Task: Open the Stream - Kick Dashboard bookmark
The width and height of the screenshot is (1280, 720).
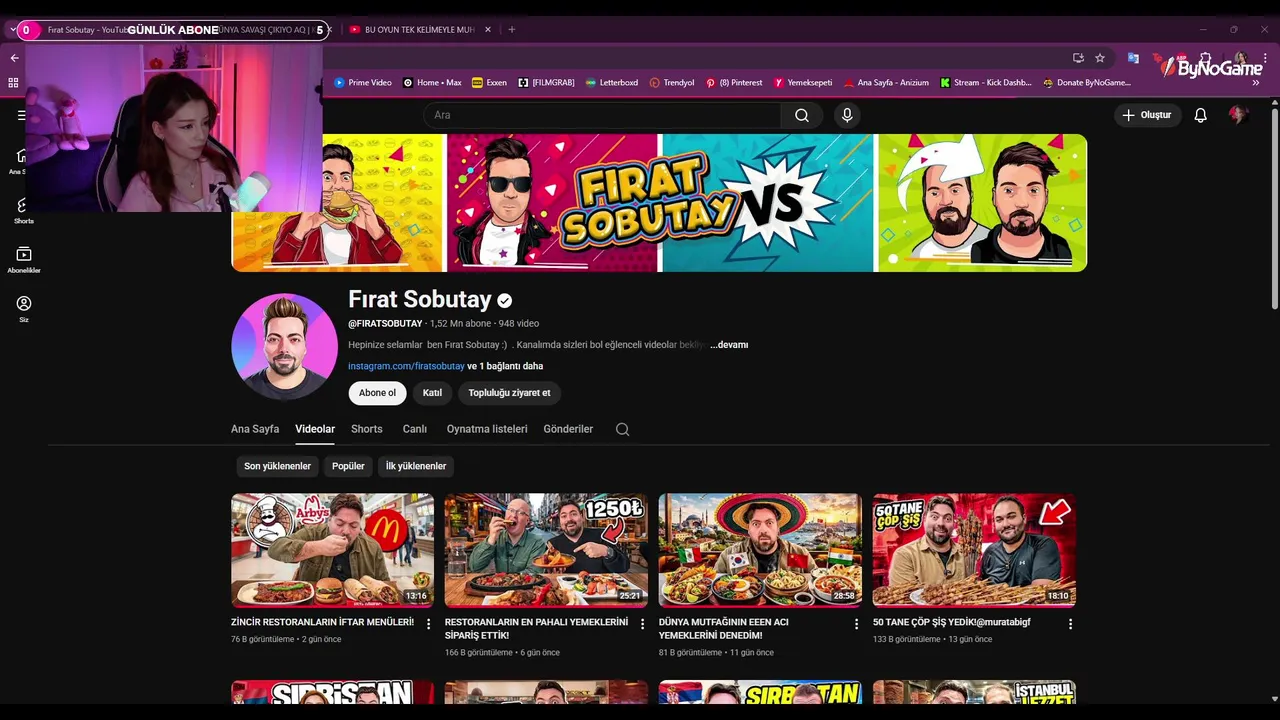Action: pyautogui.click(x=986, y=83)
